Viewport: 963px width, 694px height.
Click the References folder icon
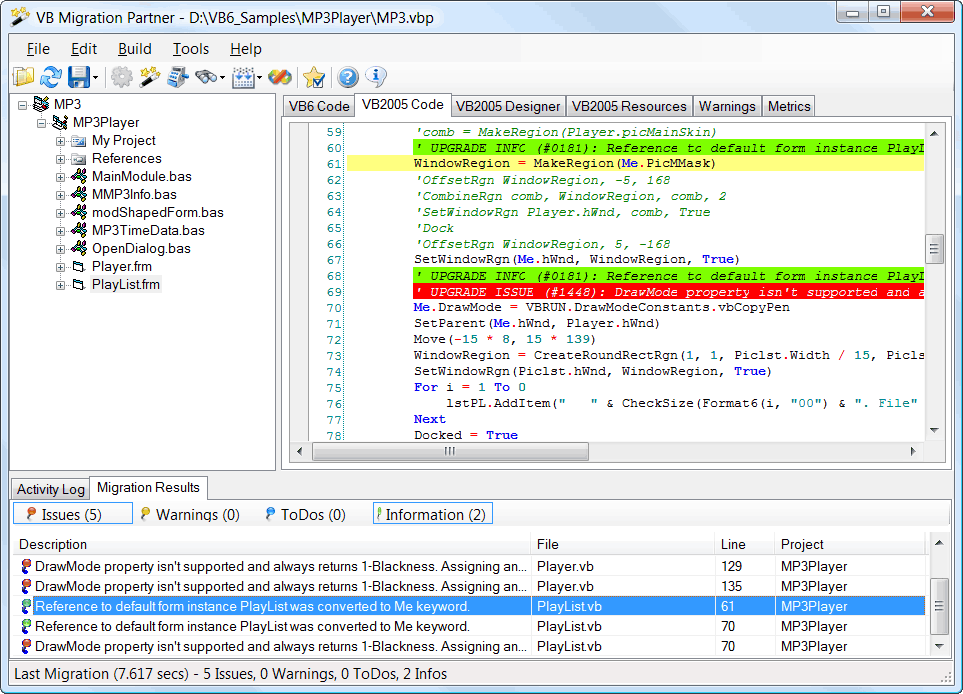[79, 159]
